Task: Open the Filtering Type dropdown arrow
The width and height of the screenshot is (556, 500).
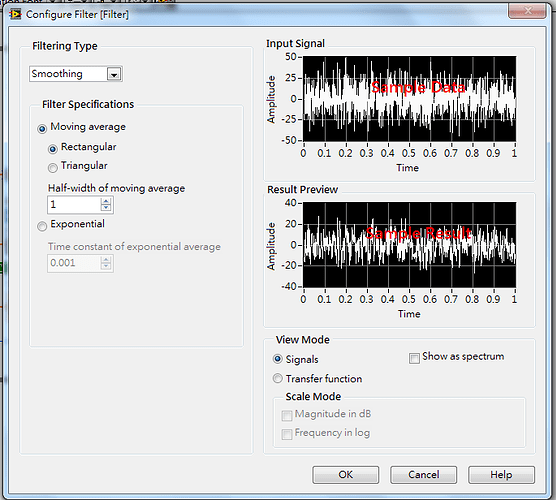Action: point(114,74)
